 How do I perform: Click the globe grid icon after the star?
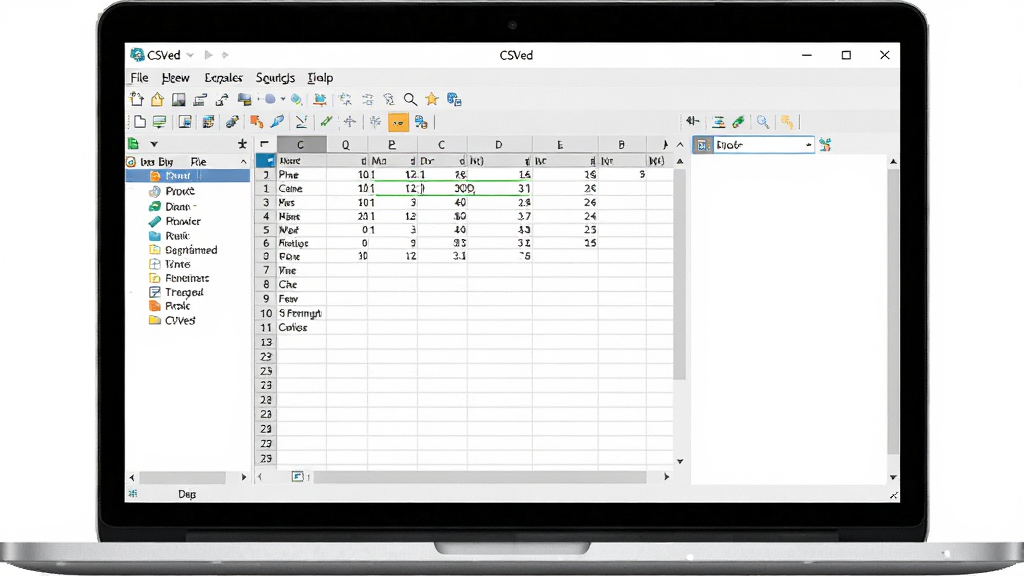[454, 99]
